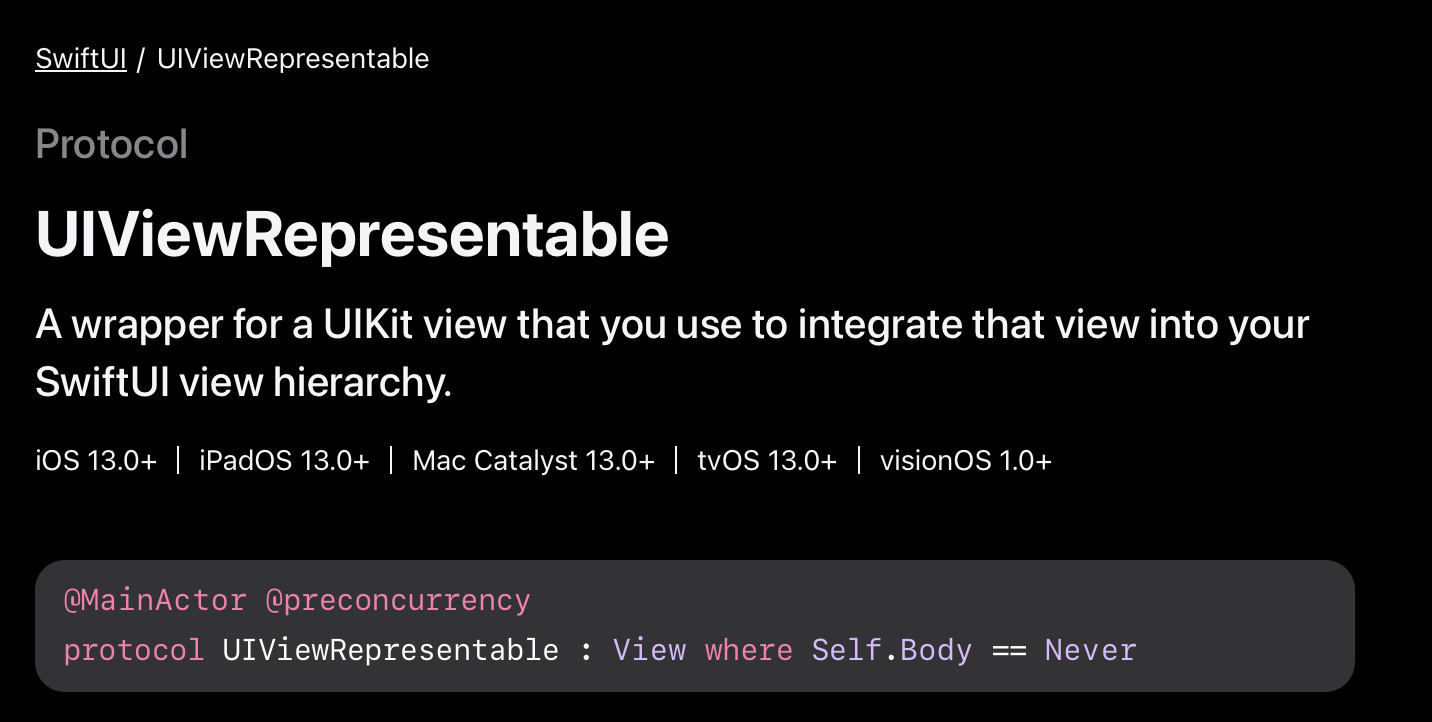Click the gray Protocol eyebrow label
This screenshot has height=722, width=1432.
click(112, 144)
